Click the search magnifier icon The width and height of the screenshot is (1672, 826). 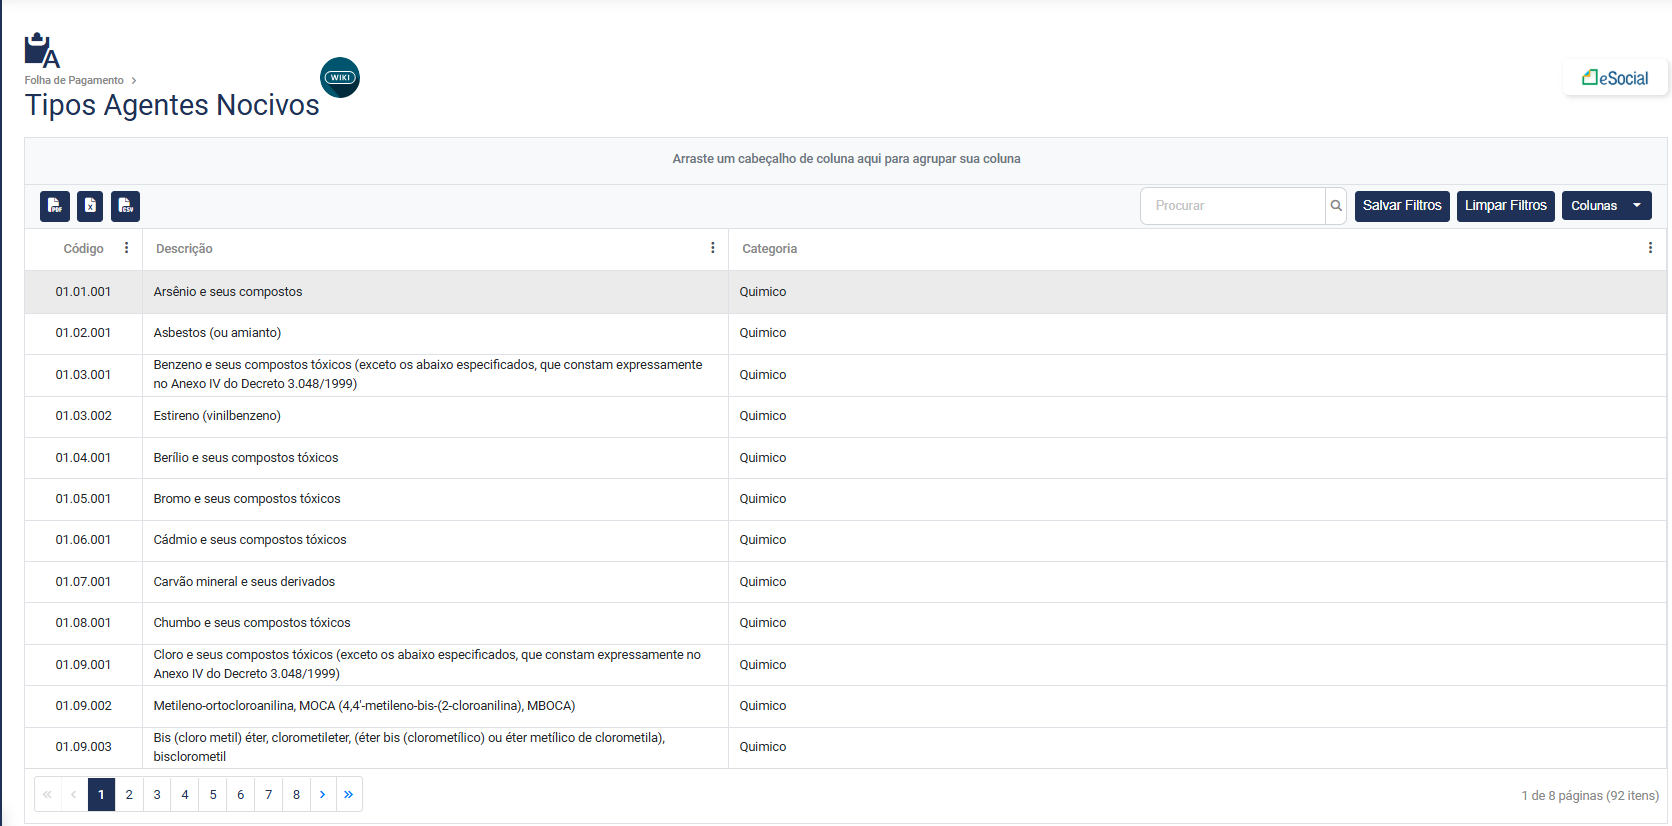(1336, 206)
